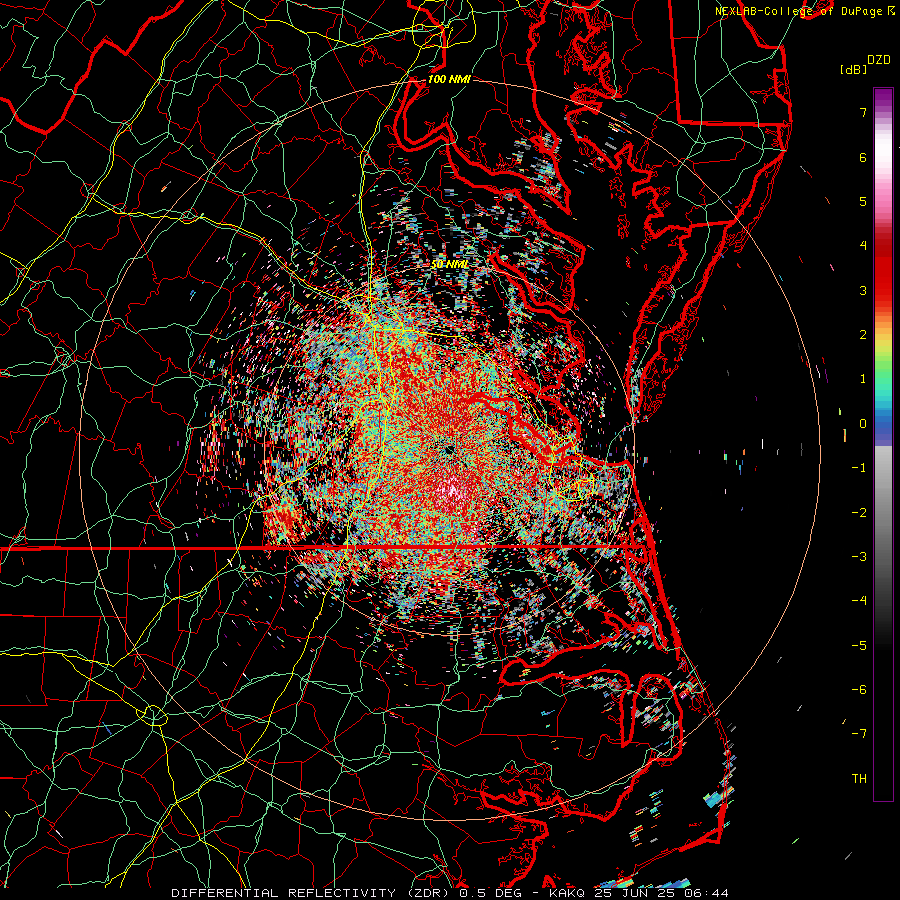Click the -6 value on color scale
Screen dimensions: 900x900
click(859, 689)
